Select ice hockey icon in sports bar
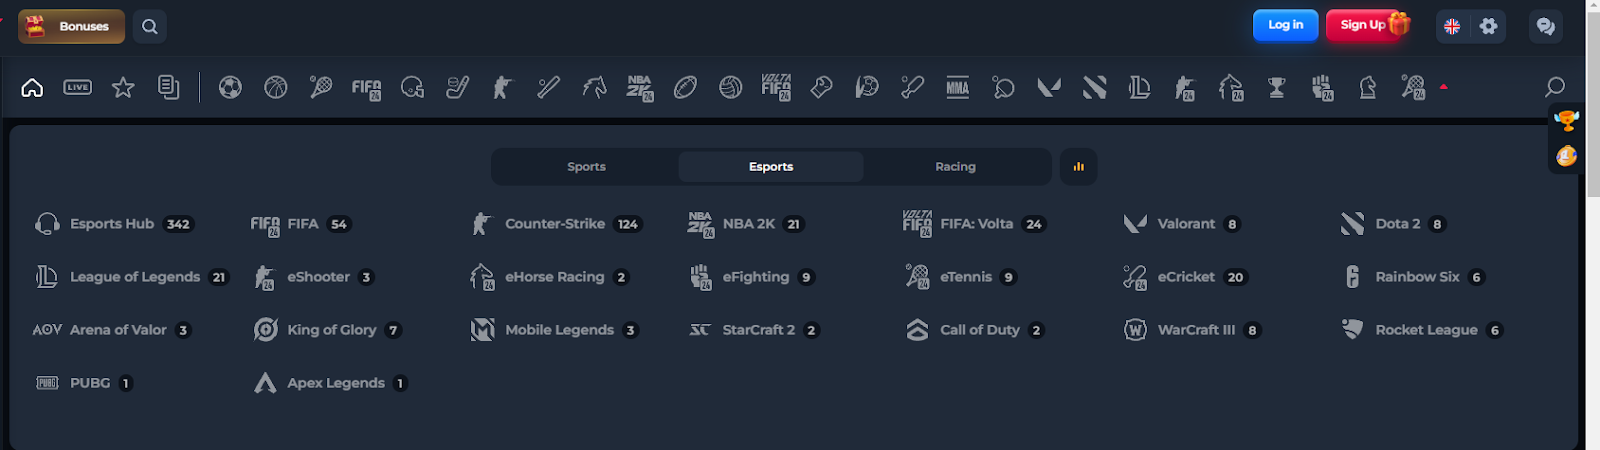The width and height of the screenshot is (1600, 450). [458, 87]
